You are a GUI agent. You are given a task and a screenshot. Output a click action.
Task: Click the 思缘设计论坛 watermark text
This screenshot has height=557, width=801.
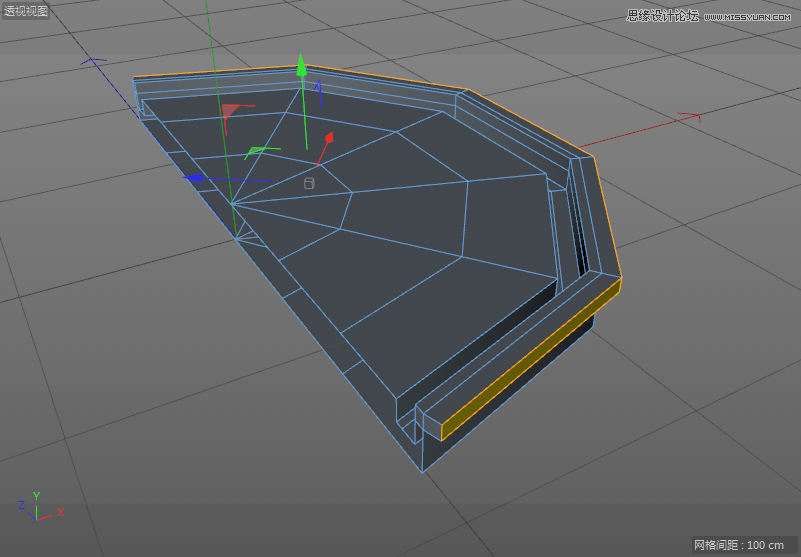[x=662, y=15]
